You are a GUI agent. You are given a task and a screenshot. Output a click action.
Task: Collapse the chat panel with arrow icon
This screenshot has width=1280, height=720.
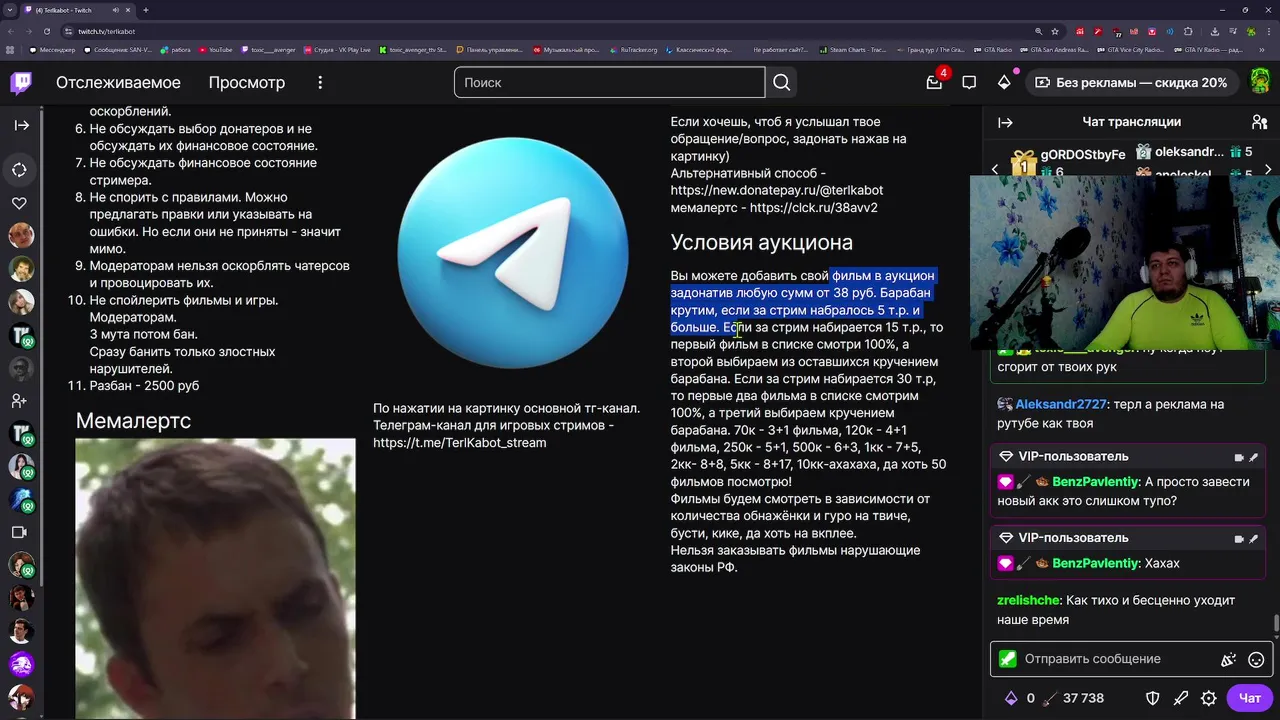pyautogui.click(x=1005, y=122)
